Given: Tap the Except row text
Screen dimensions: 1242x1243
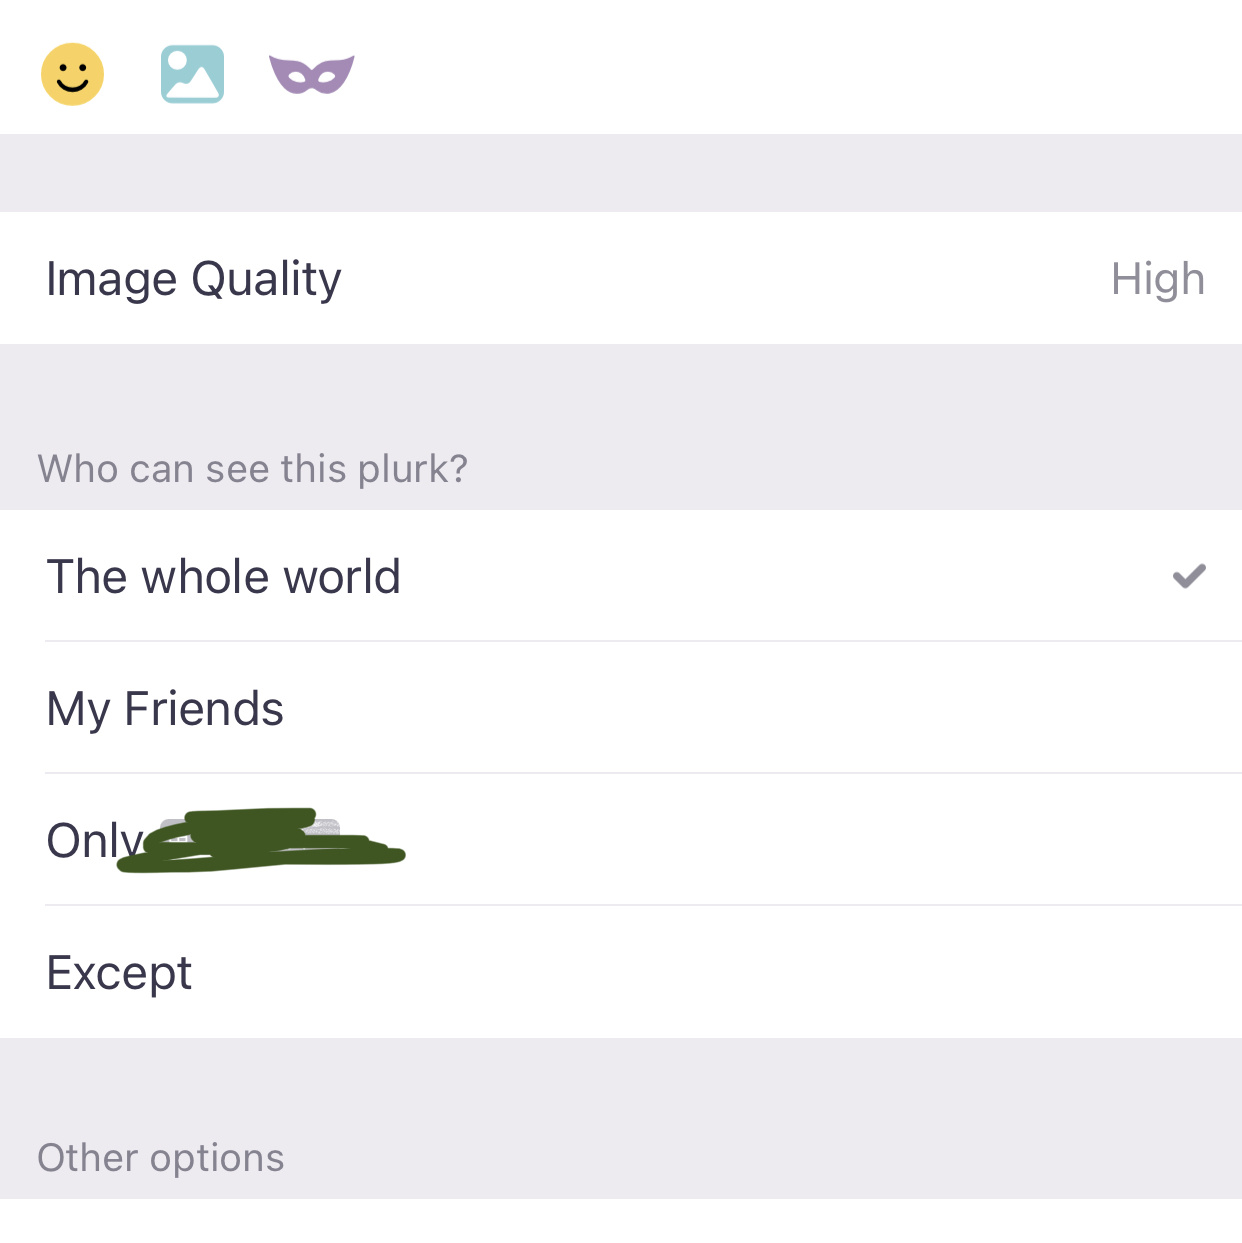Looking at the screenshot, I should point(119,973).
